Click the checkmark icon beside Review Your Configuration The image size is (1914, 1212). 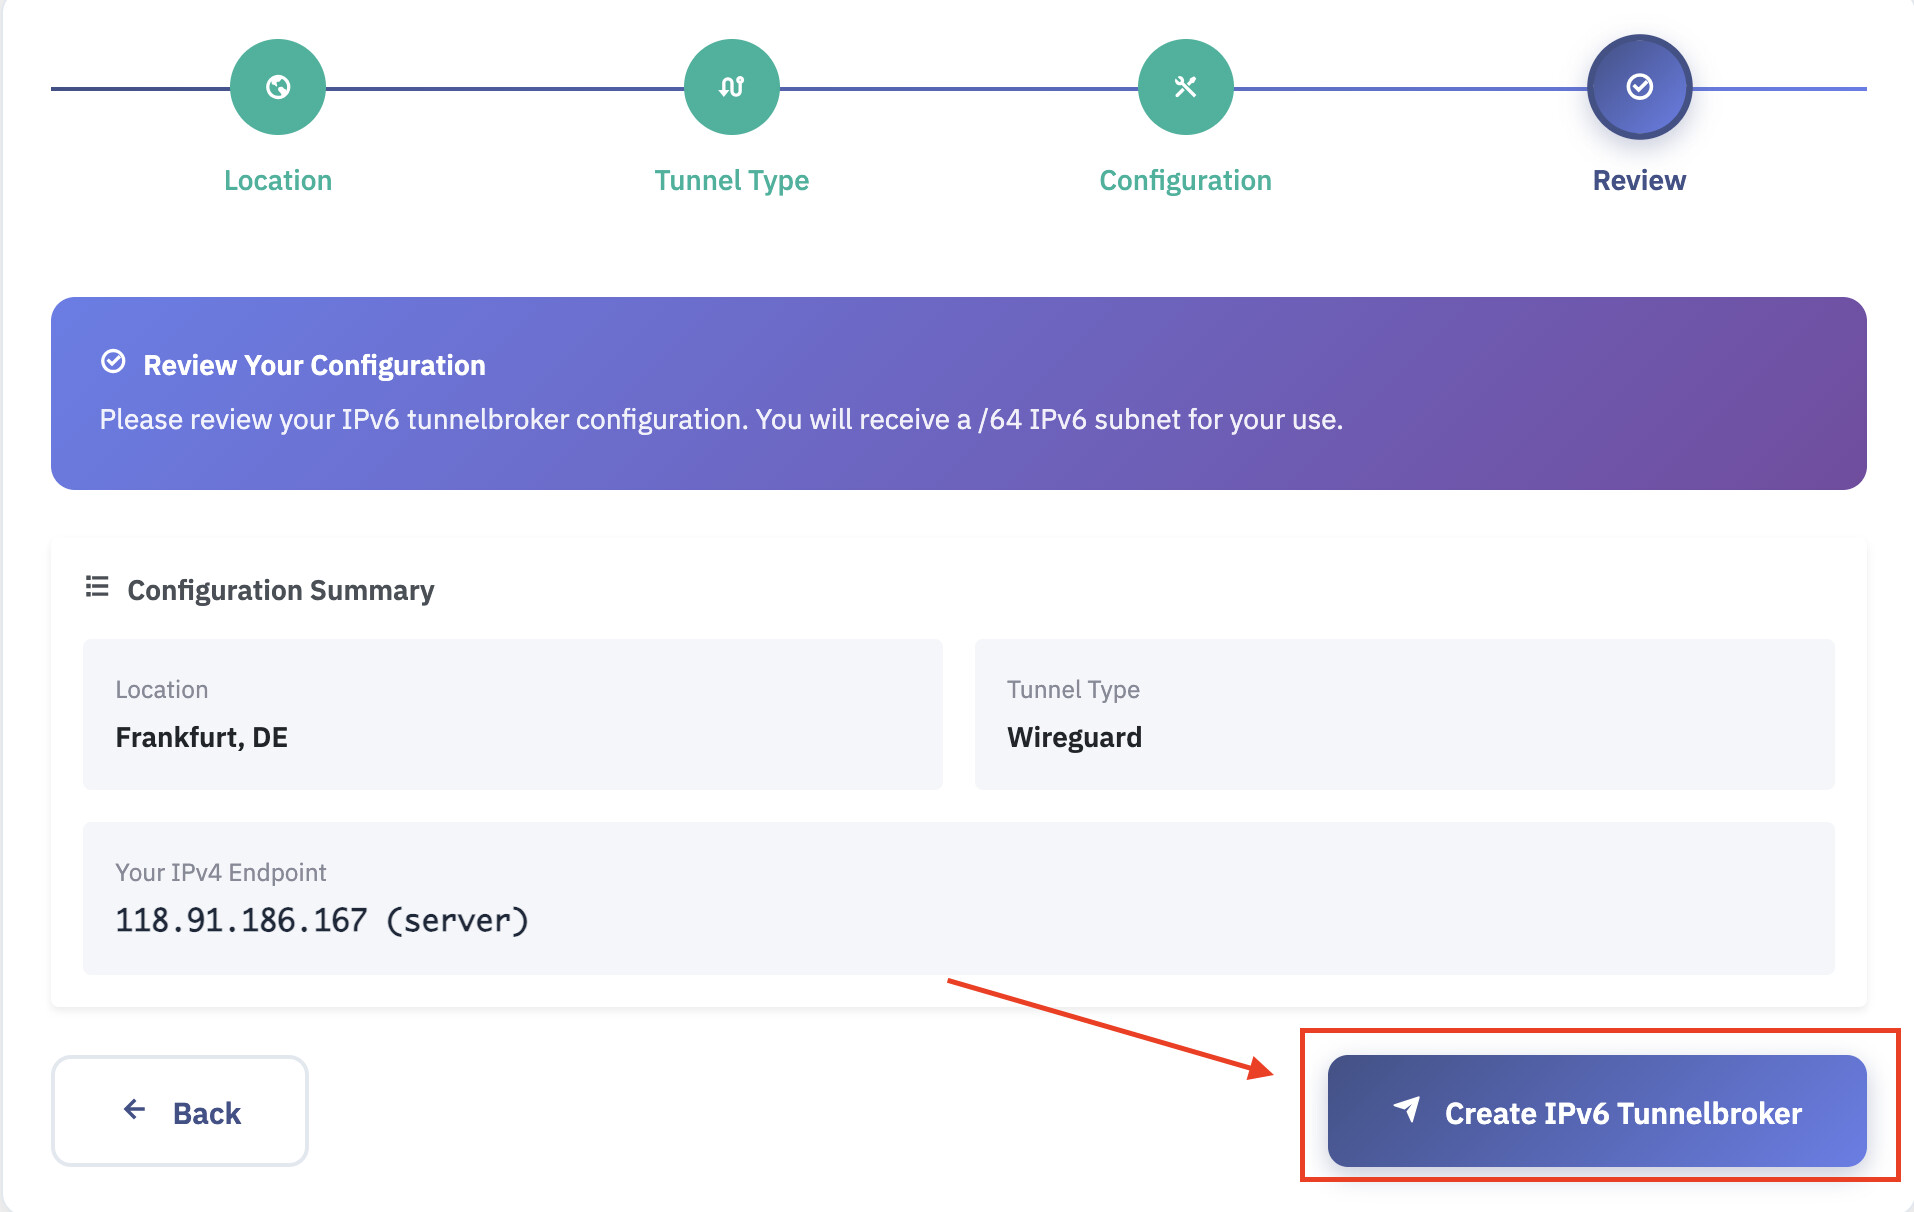point(114,362)
